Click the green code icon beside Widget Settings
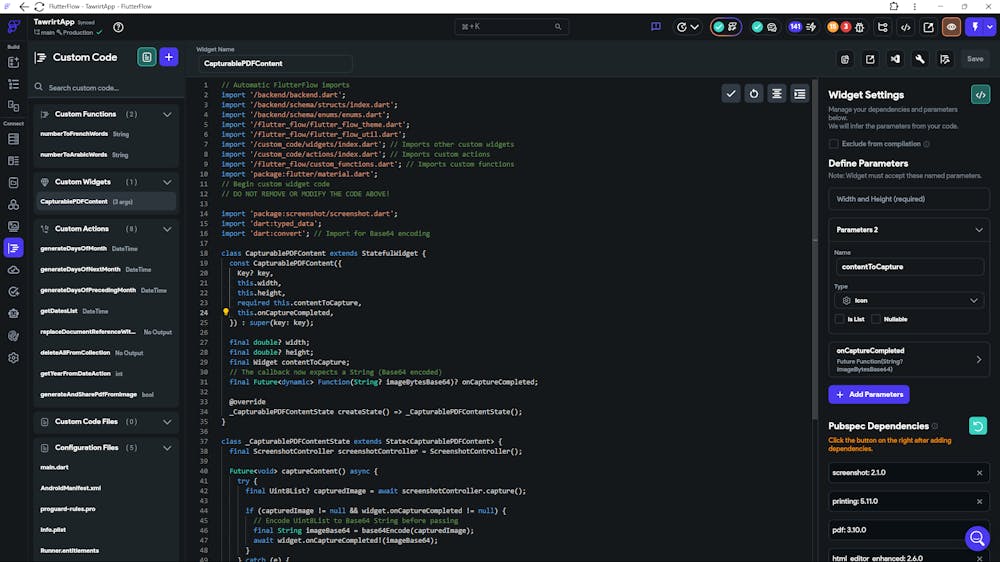The height and width of the screenshot is (562, 1000). coord(980,95)
